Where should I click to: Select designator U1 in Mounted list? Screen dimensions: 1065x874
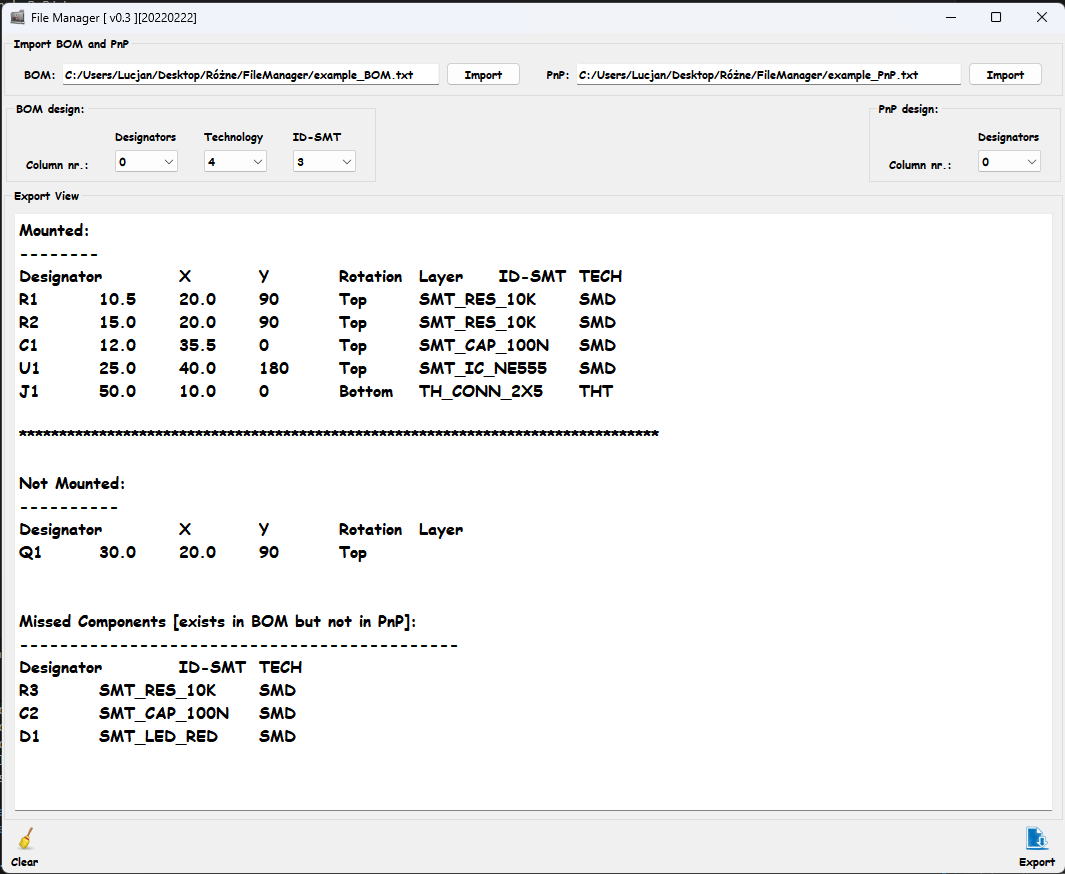click(x=29, y=369)
